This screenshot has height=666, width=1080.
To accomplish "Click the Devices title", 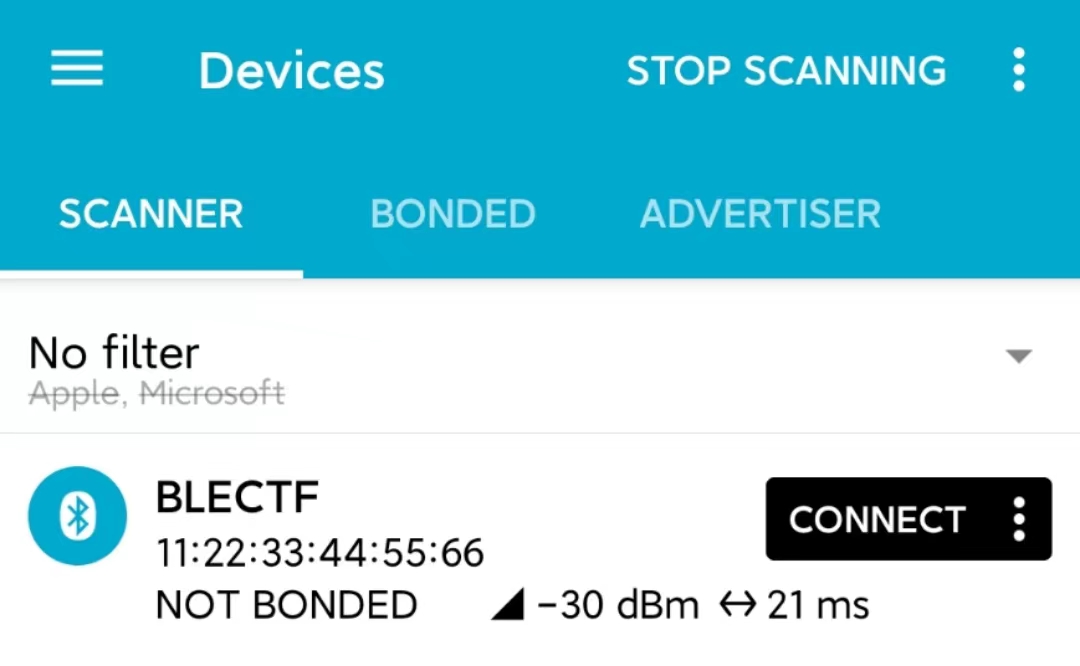I will point(291,71).
